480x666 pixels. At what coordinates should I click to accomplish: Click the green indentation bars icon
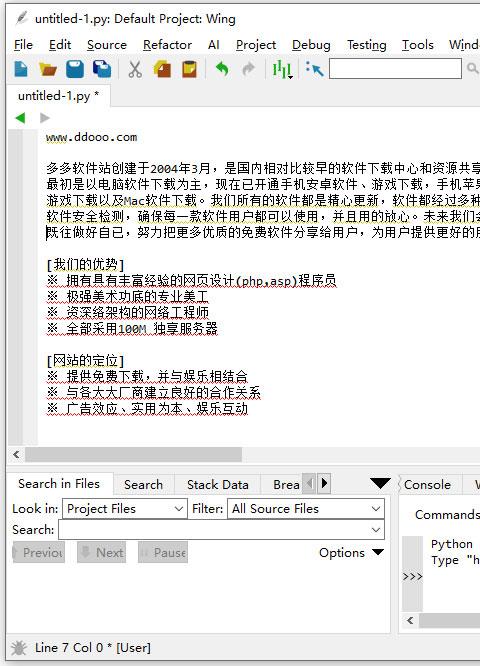pyautogui.click(x=282, y=69)
